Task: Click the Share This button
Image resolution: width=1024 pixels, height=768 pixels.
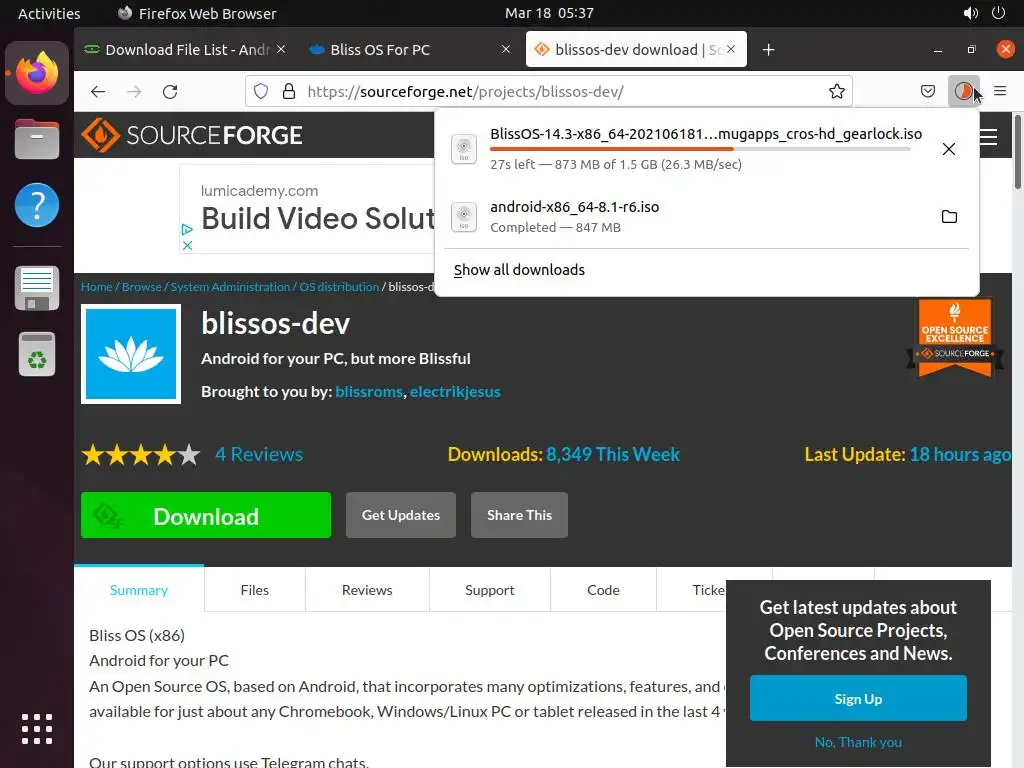Action: click(x=519, y=515)
